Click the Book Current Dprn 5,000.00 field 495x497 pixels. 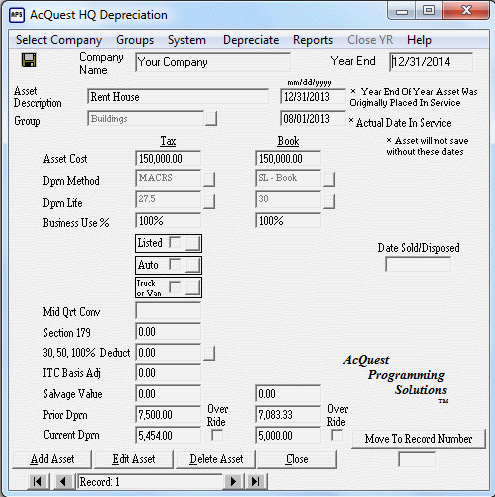pyautogui.click(x=288, y=435)
